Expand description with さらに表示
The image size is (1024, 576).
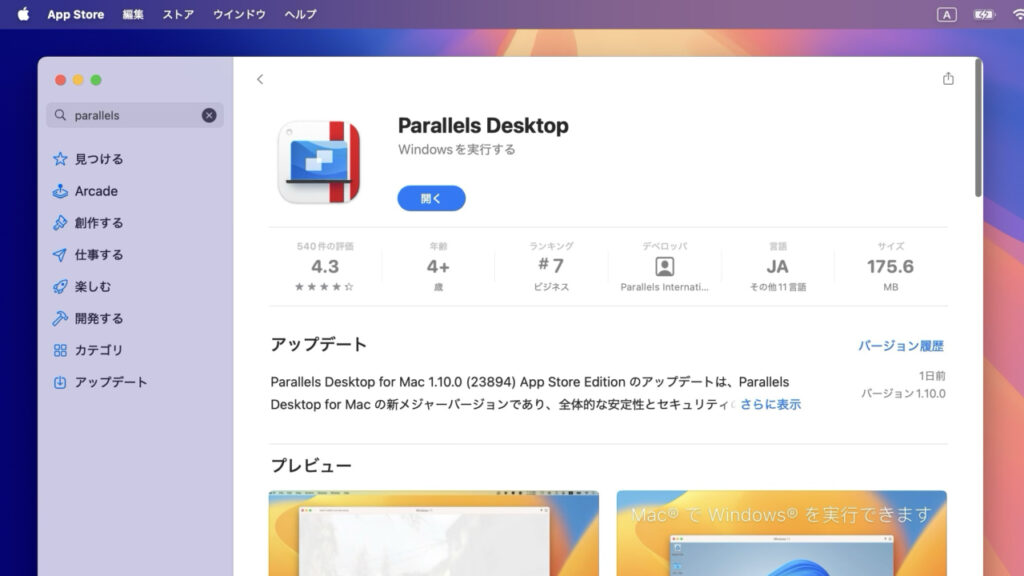click(770, 404)
